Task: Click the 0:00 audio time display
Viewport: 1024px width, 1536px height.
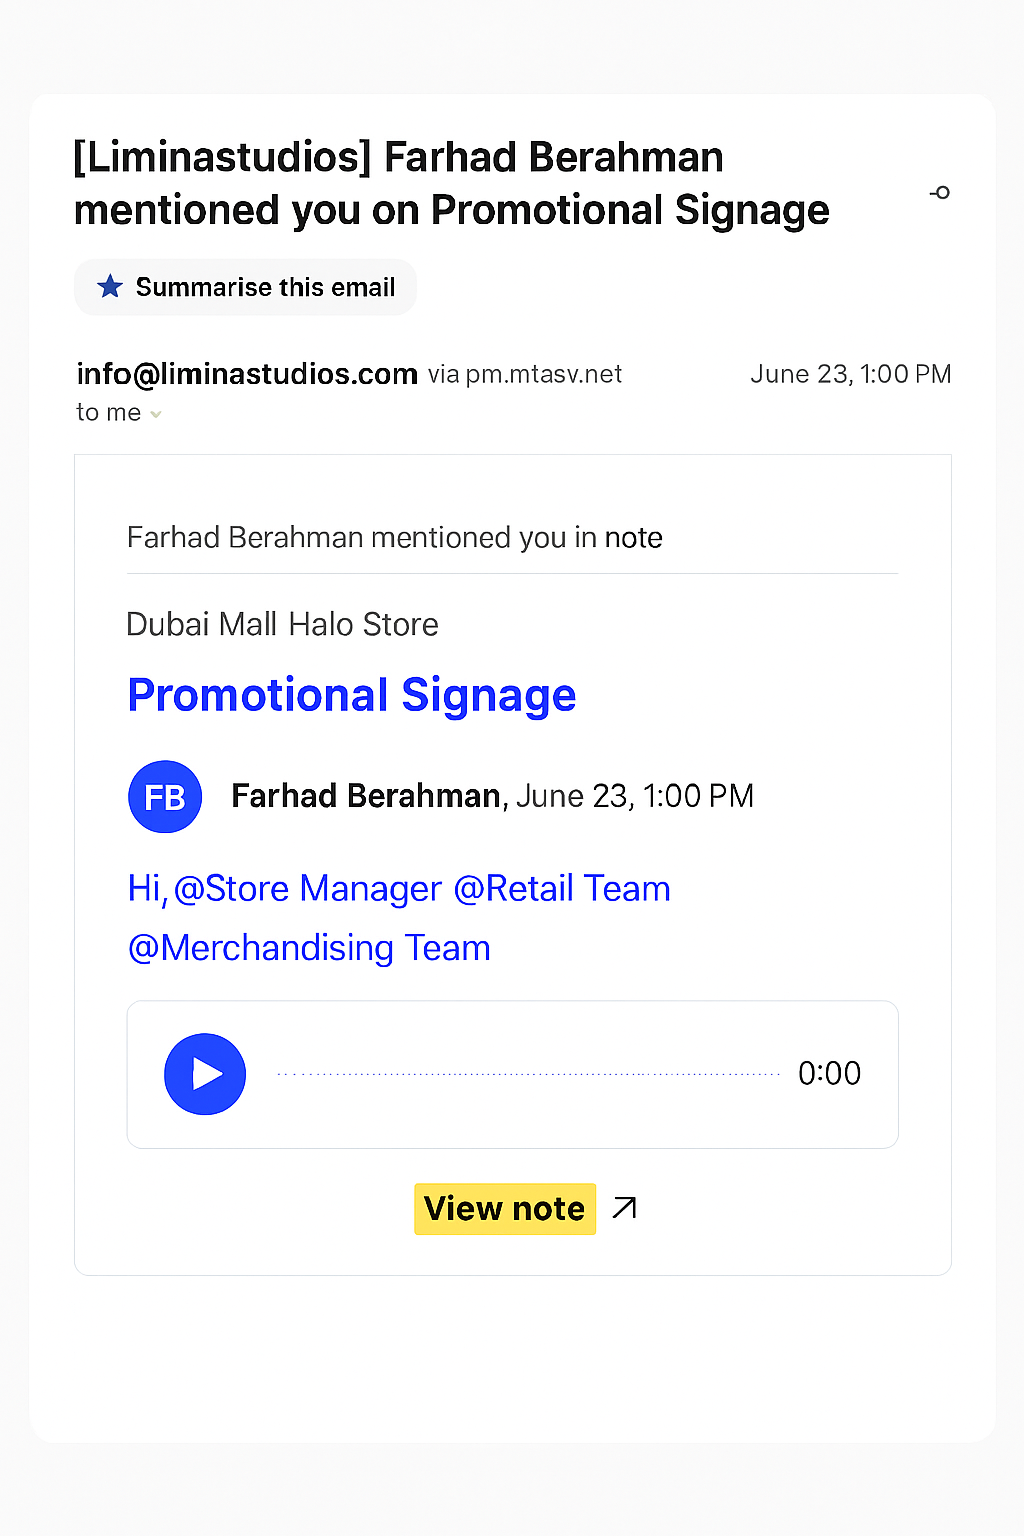Action: point(829,1074)
